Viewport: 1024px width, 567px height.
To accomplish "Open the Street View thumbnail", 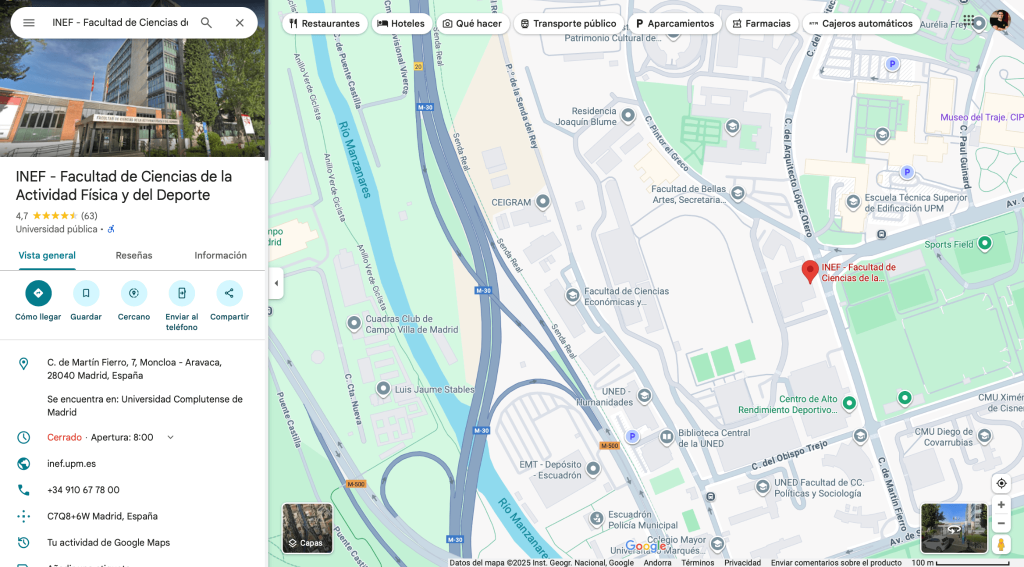I will point(953,528).
